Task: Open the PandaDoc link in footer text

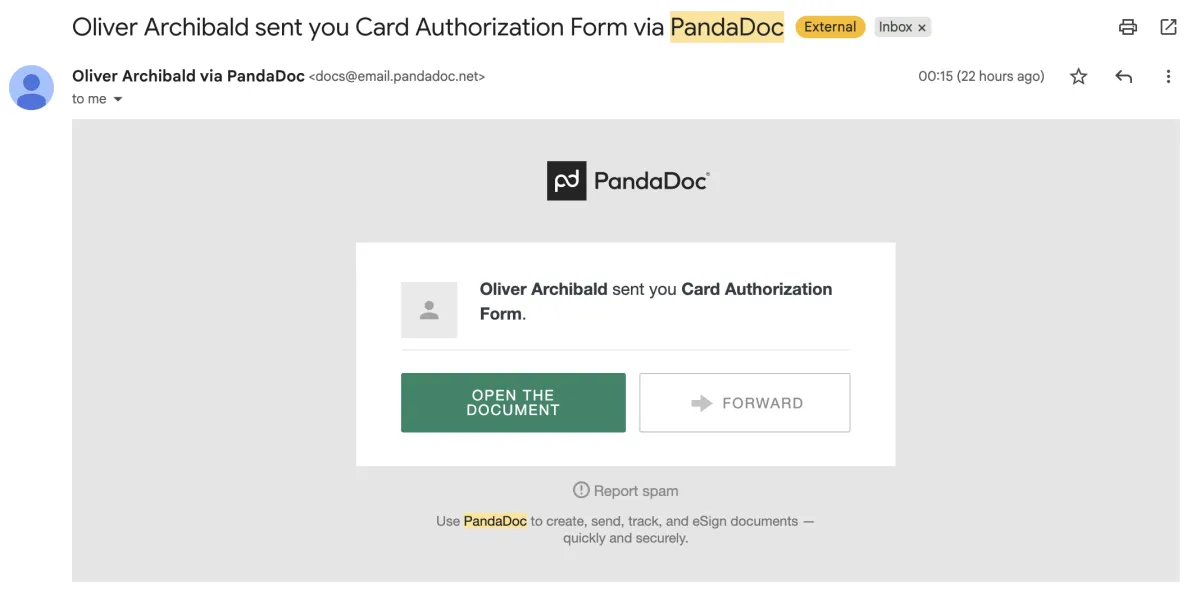Action: [x=495, y=521]
